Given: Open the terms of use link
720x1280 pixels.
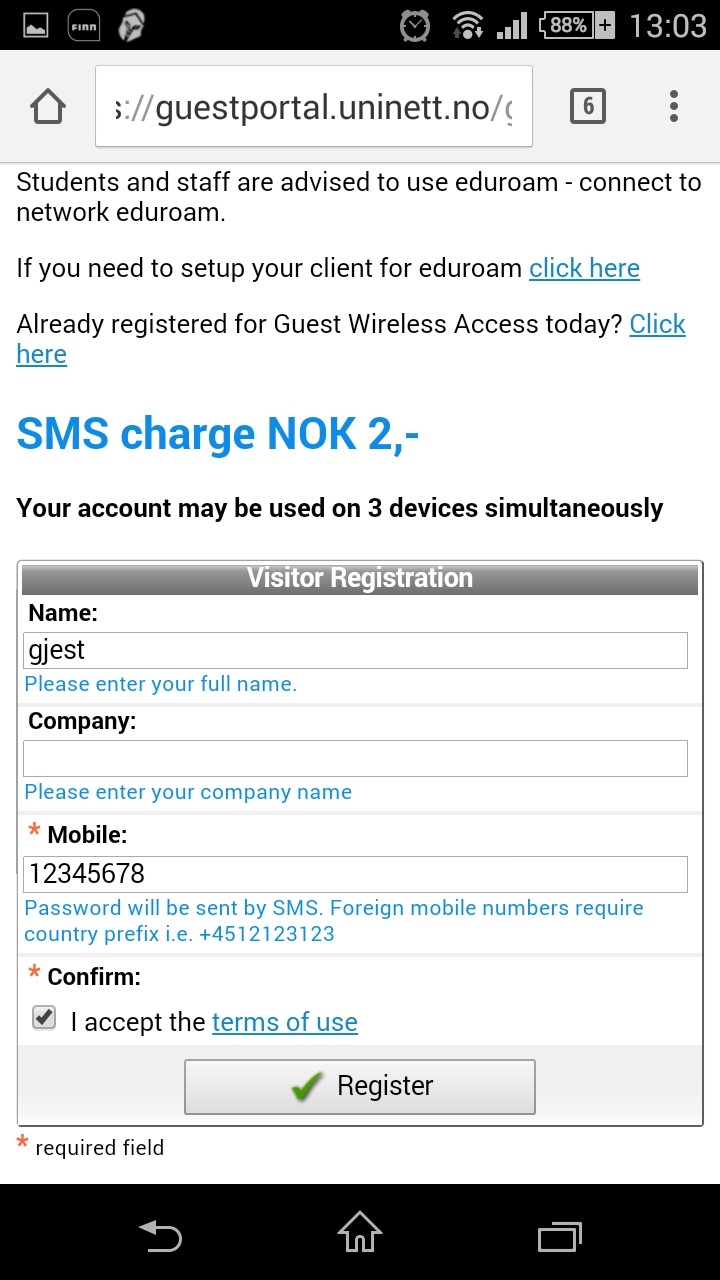Looking at the screenshot, I should (285, 1022).
